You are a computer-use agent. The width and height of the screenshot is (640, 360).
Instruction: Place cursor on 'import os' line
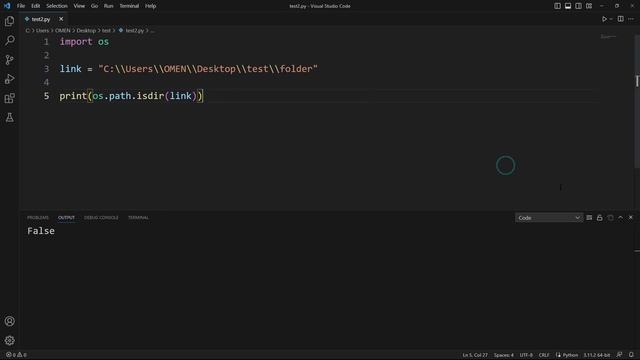tap(84, 42)
